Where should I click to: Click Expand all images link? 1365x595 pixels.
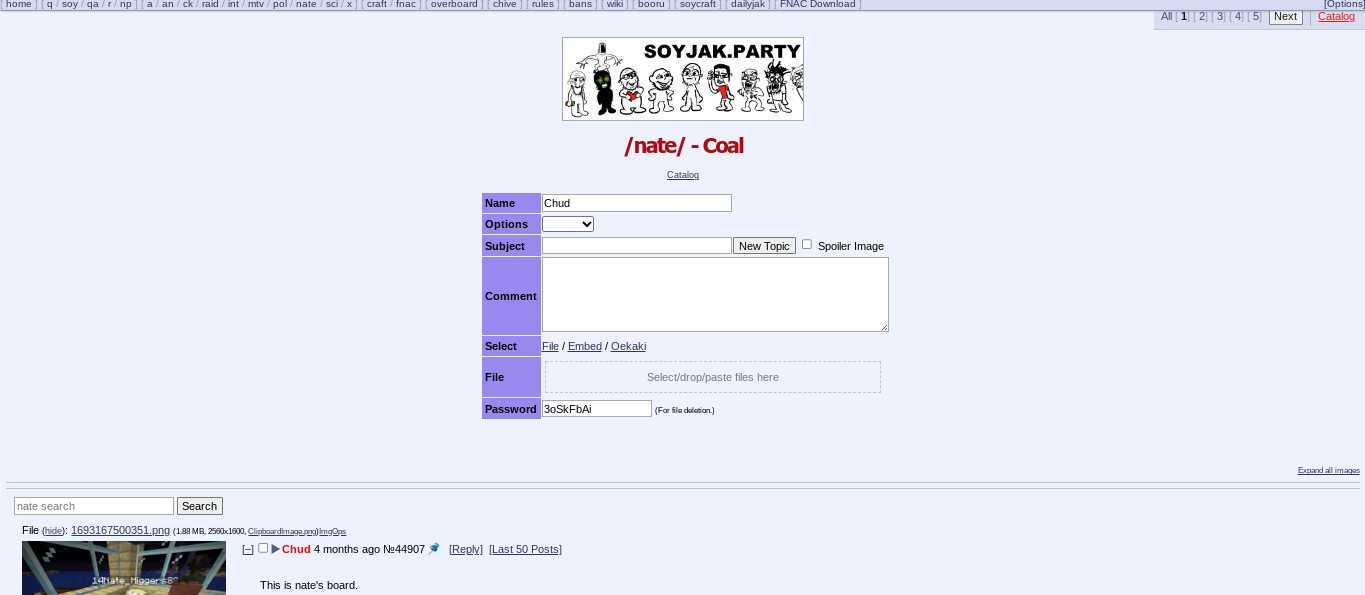(x=1328, y=470)
